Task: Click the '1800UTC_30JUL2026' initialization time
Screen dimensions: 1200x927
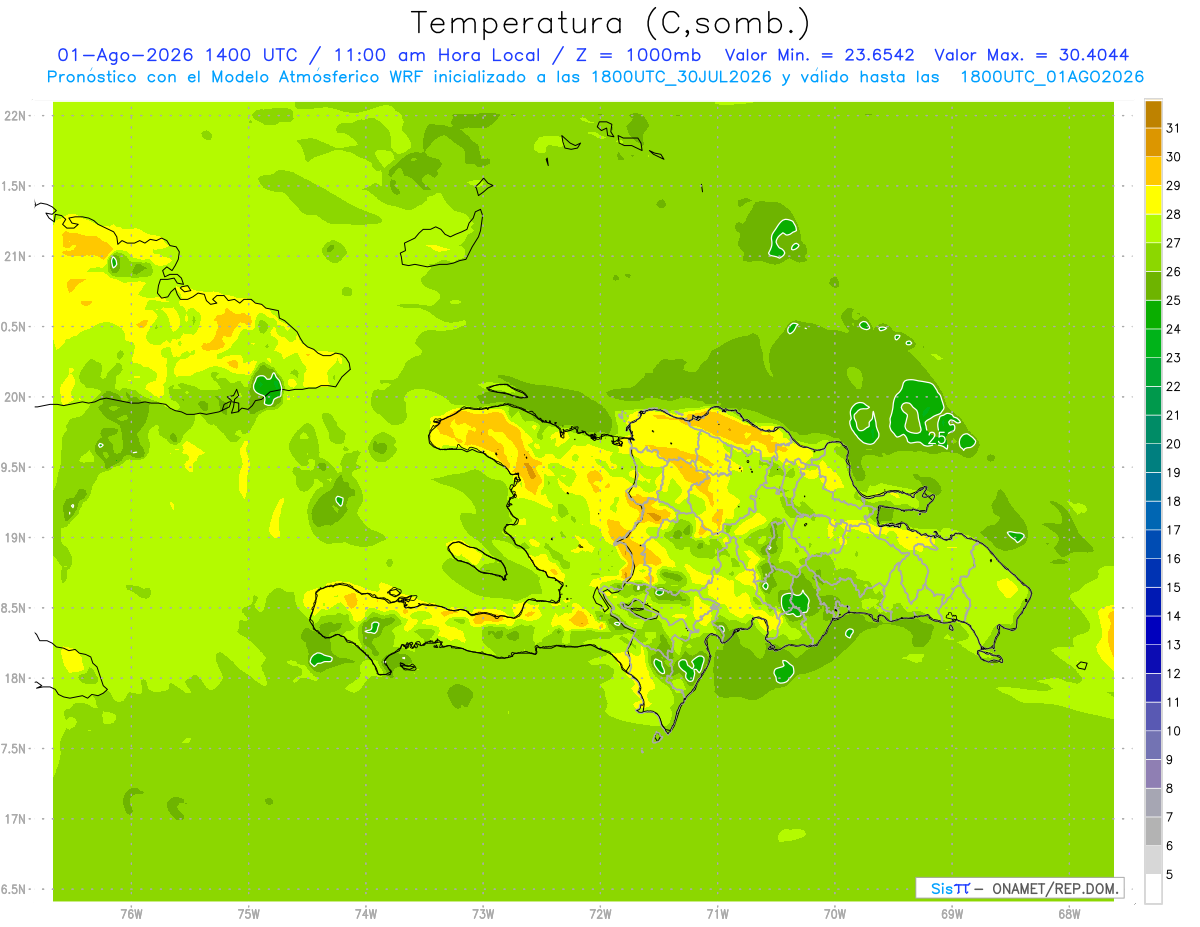Action: coord(681,77)
